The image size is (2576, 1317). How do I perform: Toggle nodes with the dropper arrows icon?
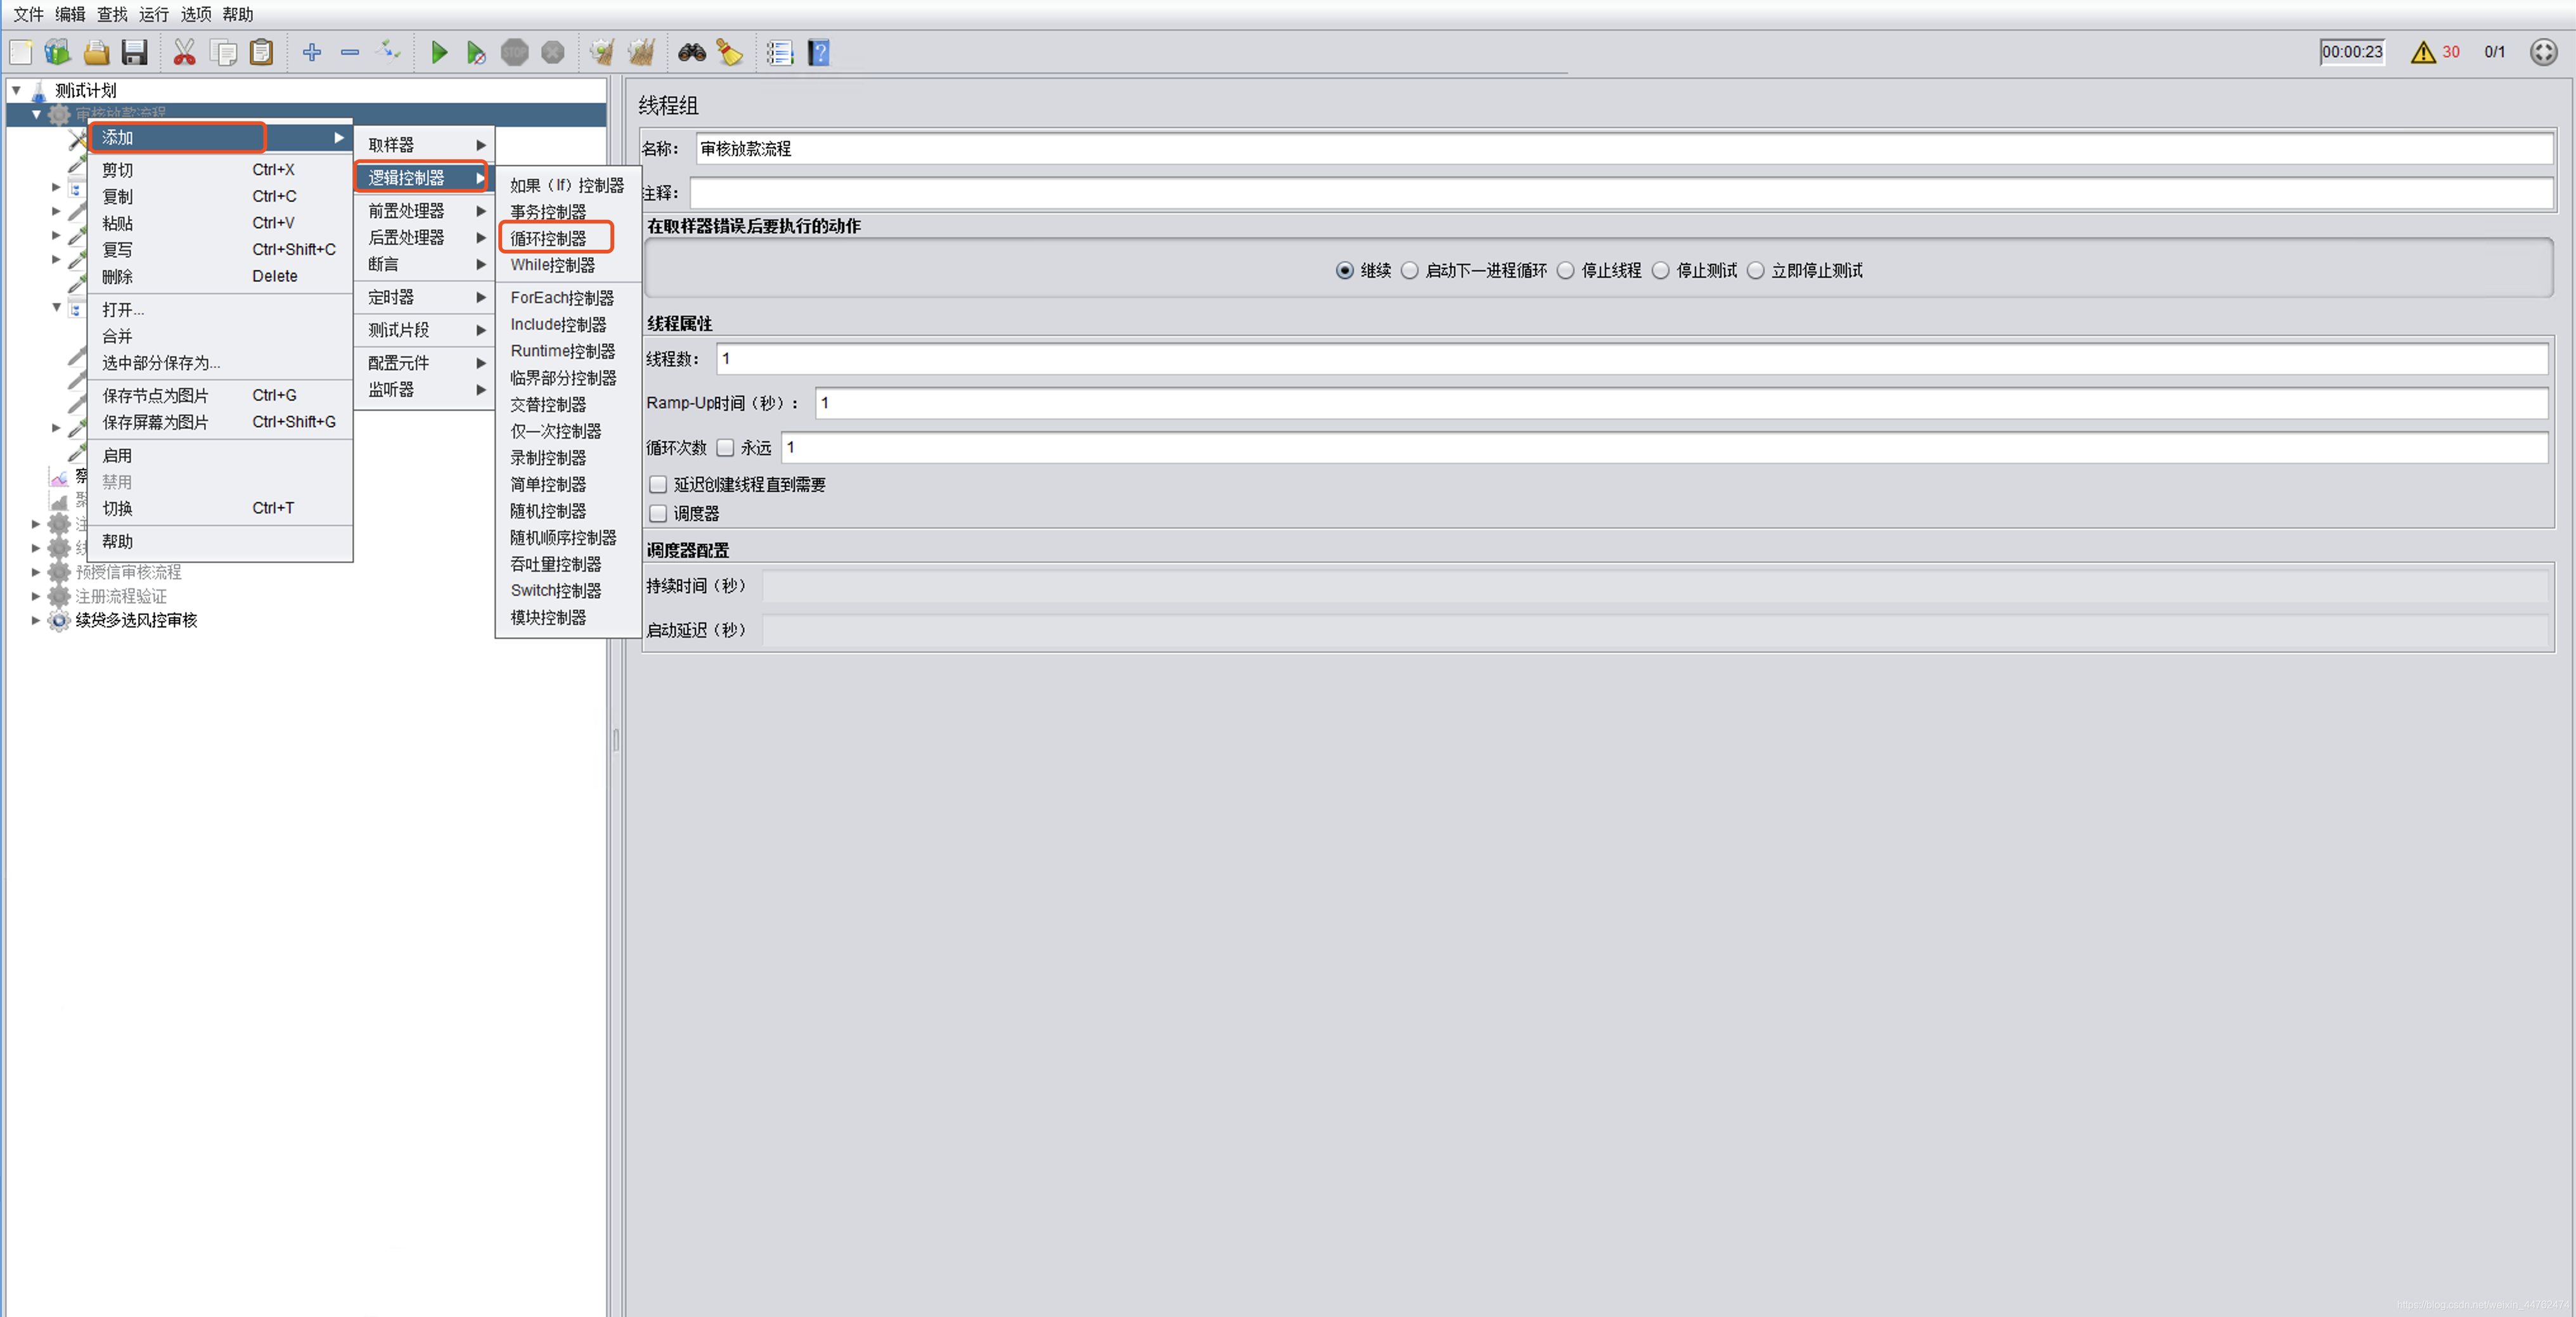pyautogui.click(x=388, y=51)
